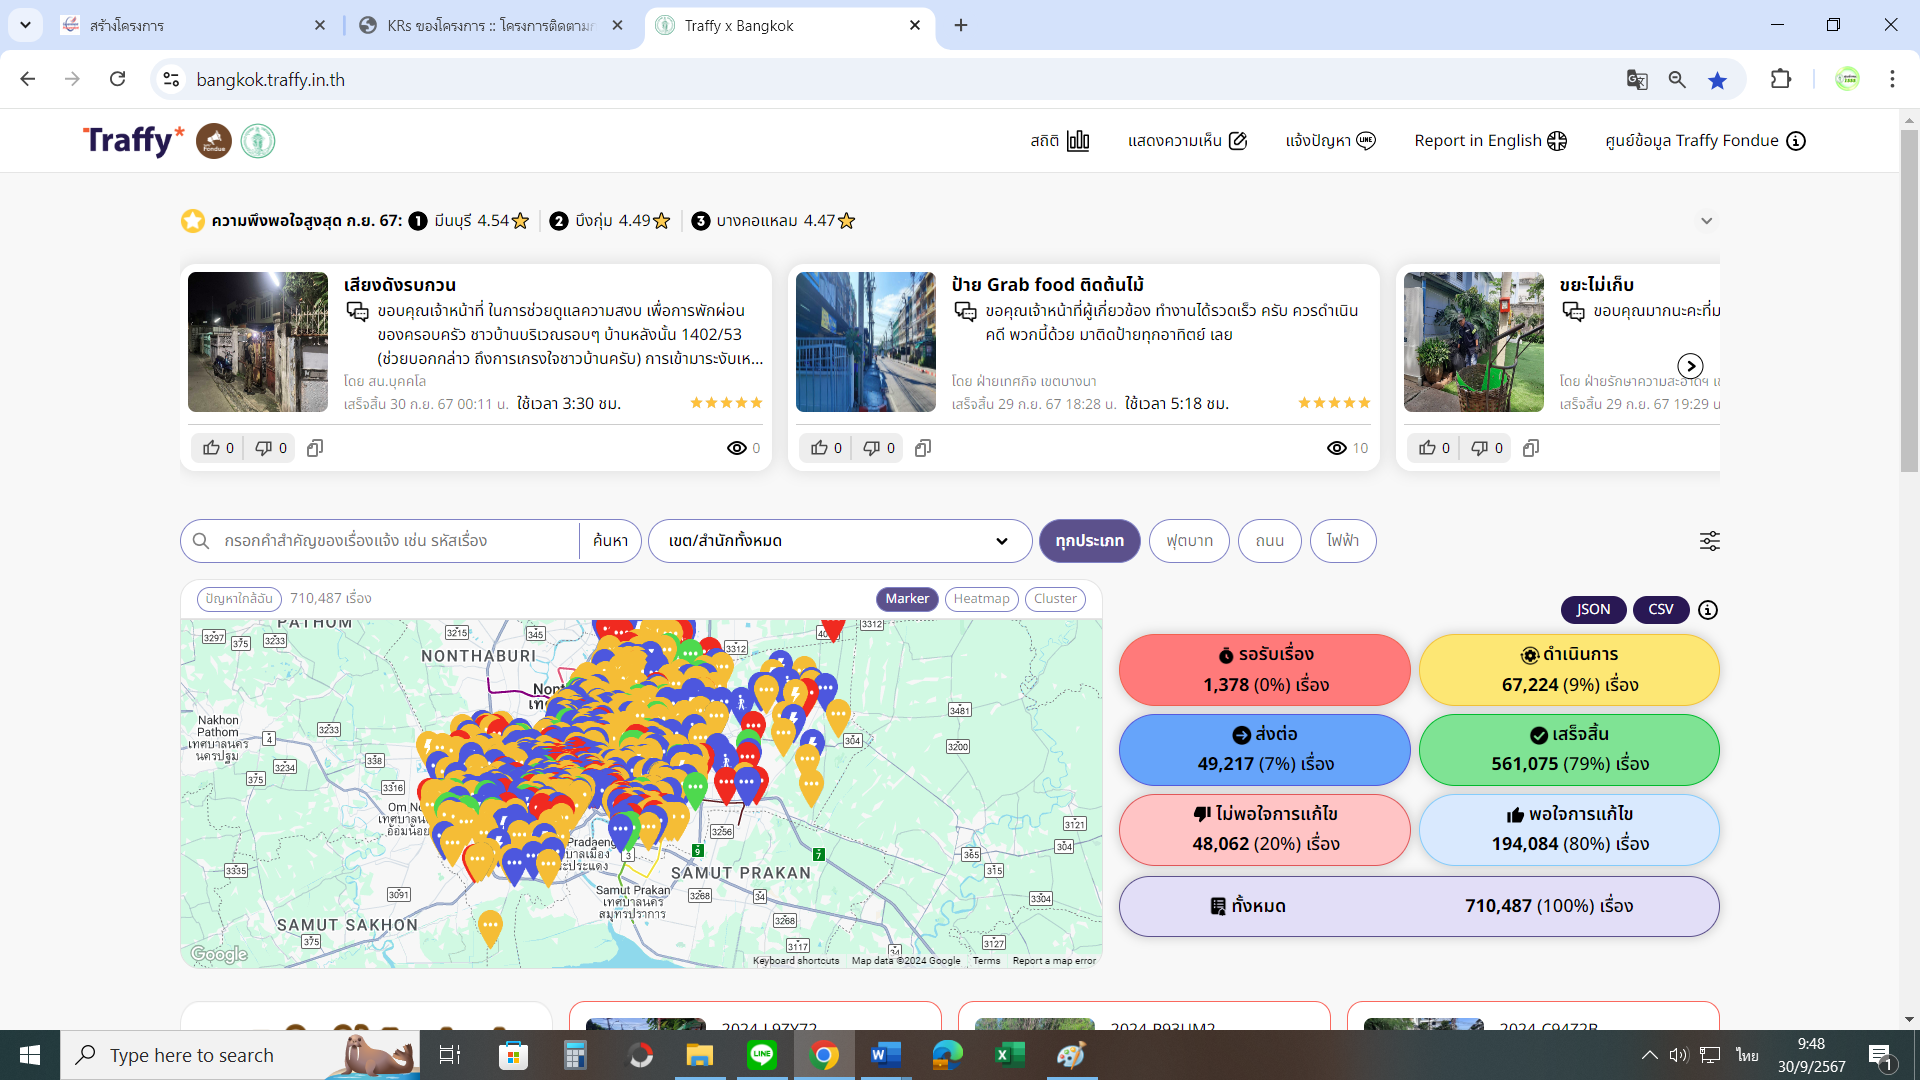This screenshot has height=1080, width=1920.
Task: Open the tab search dropdown in Chrome
Action: 25,25
